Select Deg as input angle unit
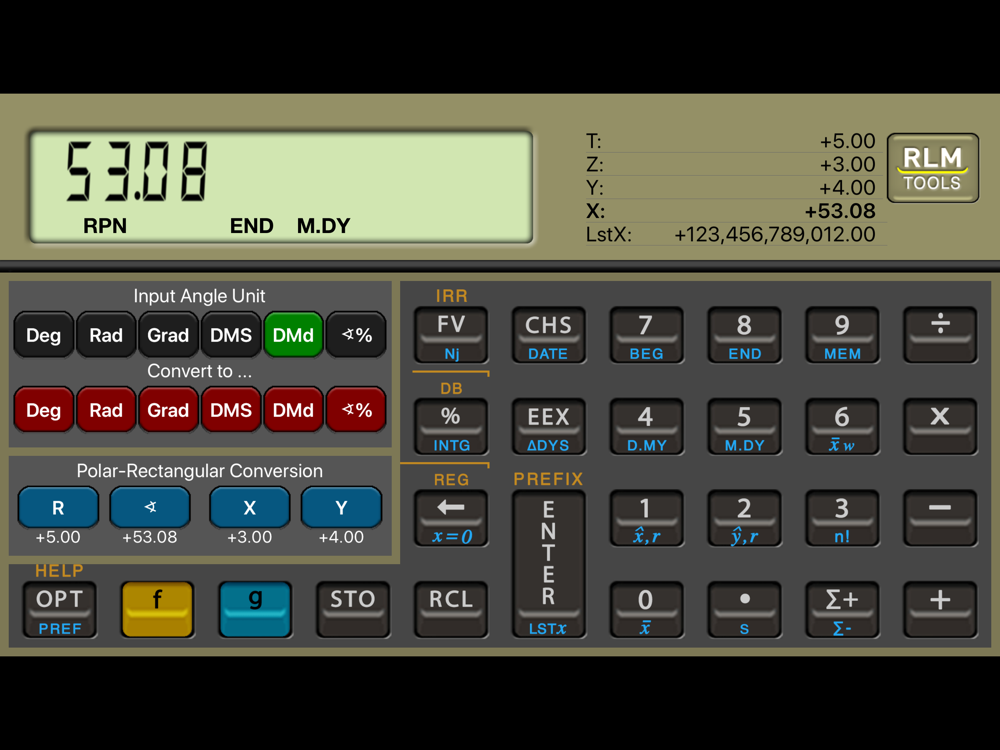 pos(43,334)
